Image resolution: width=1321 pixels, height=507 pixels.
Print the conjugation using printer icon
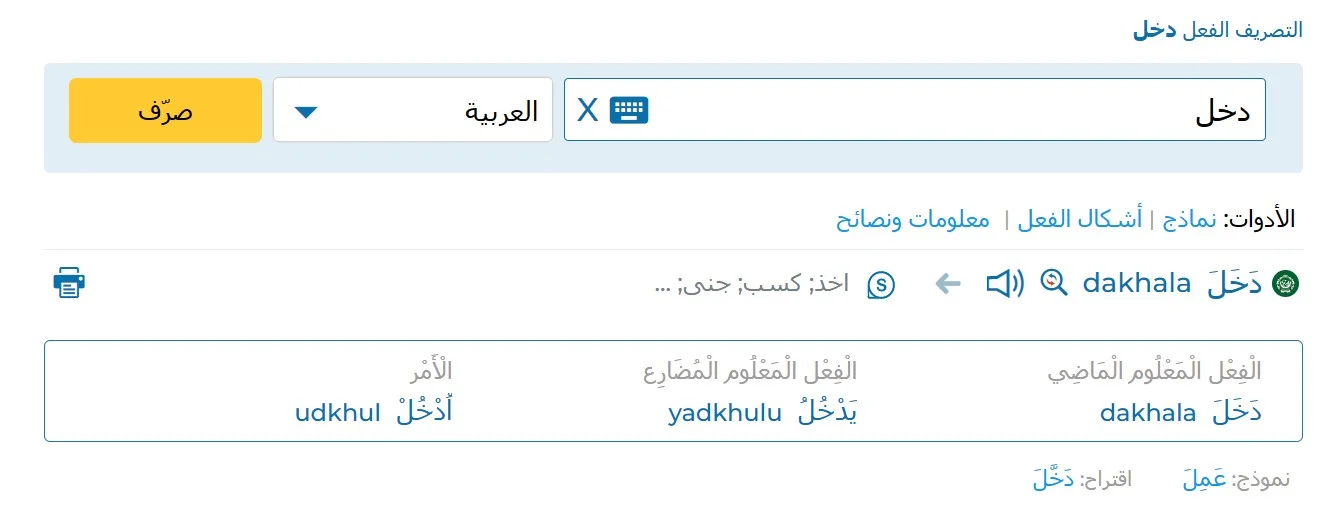69,283
